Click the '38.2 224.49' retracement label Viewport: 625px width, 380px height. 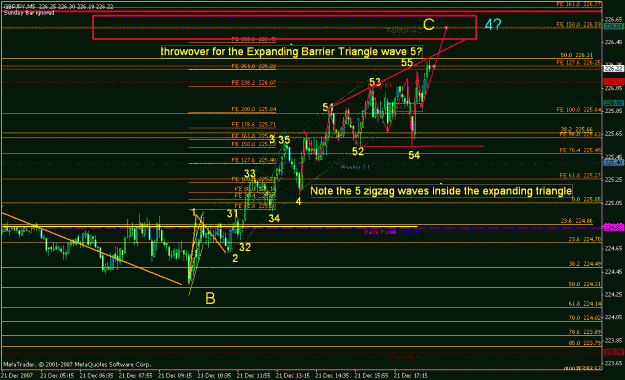585,264
